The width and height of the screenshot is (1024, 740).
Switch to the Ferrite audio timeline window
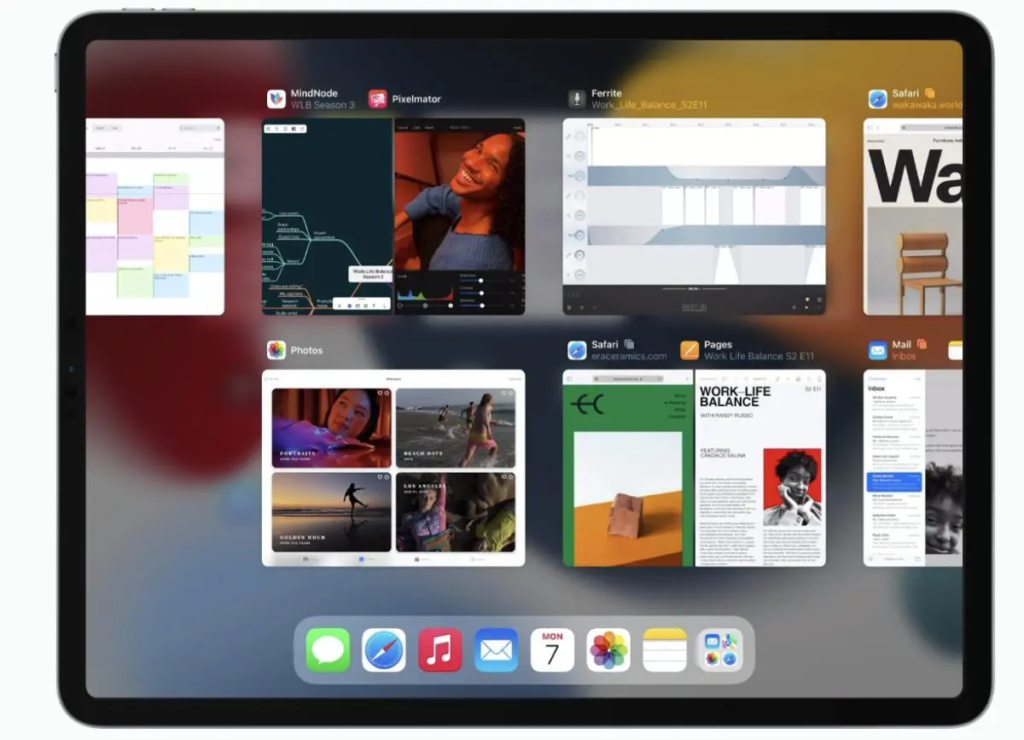[x=694, y=216]
